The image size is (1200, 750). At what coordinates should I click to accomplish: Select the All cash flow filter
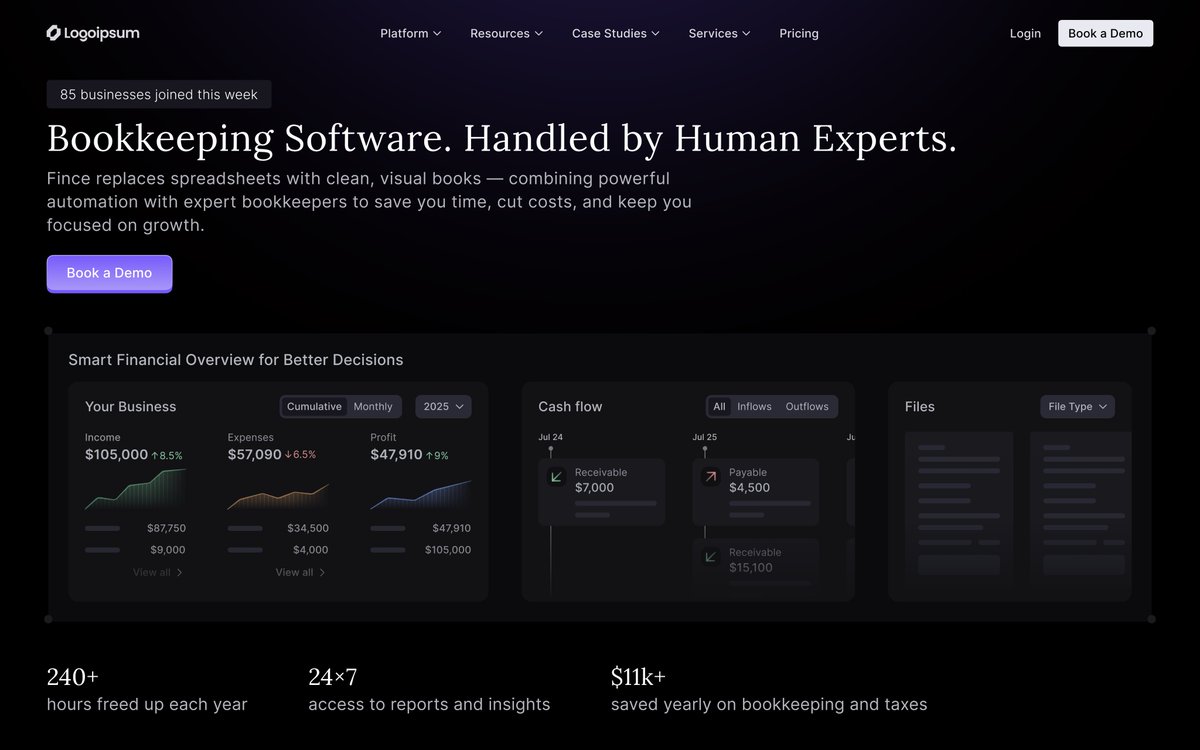719,407
